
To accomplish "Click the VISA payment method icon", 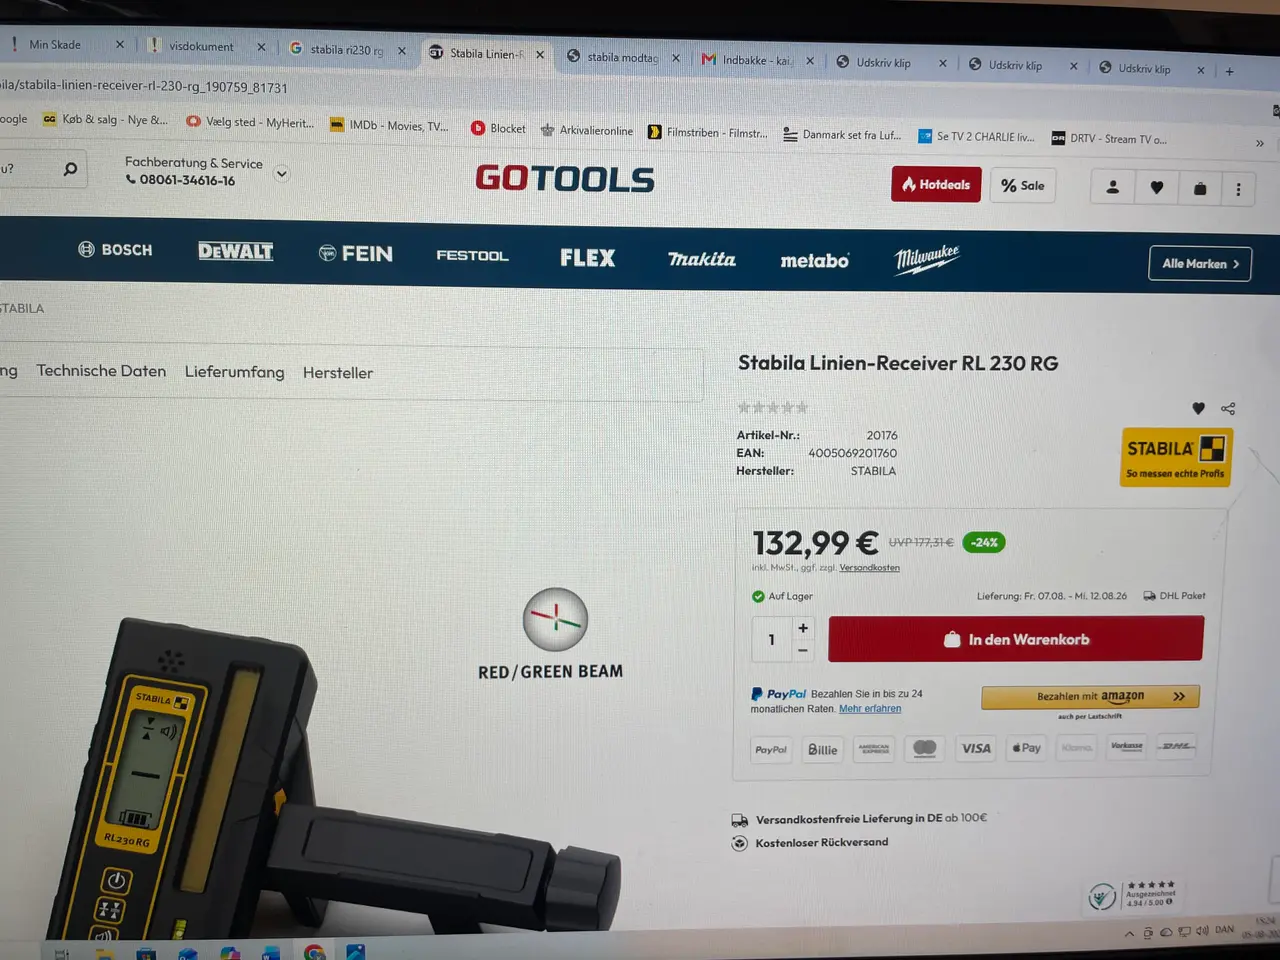I will (975, 748).
